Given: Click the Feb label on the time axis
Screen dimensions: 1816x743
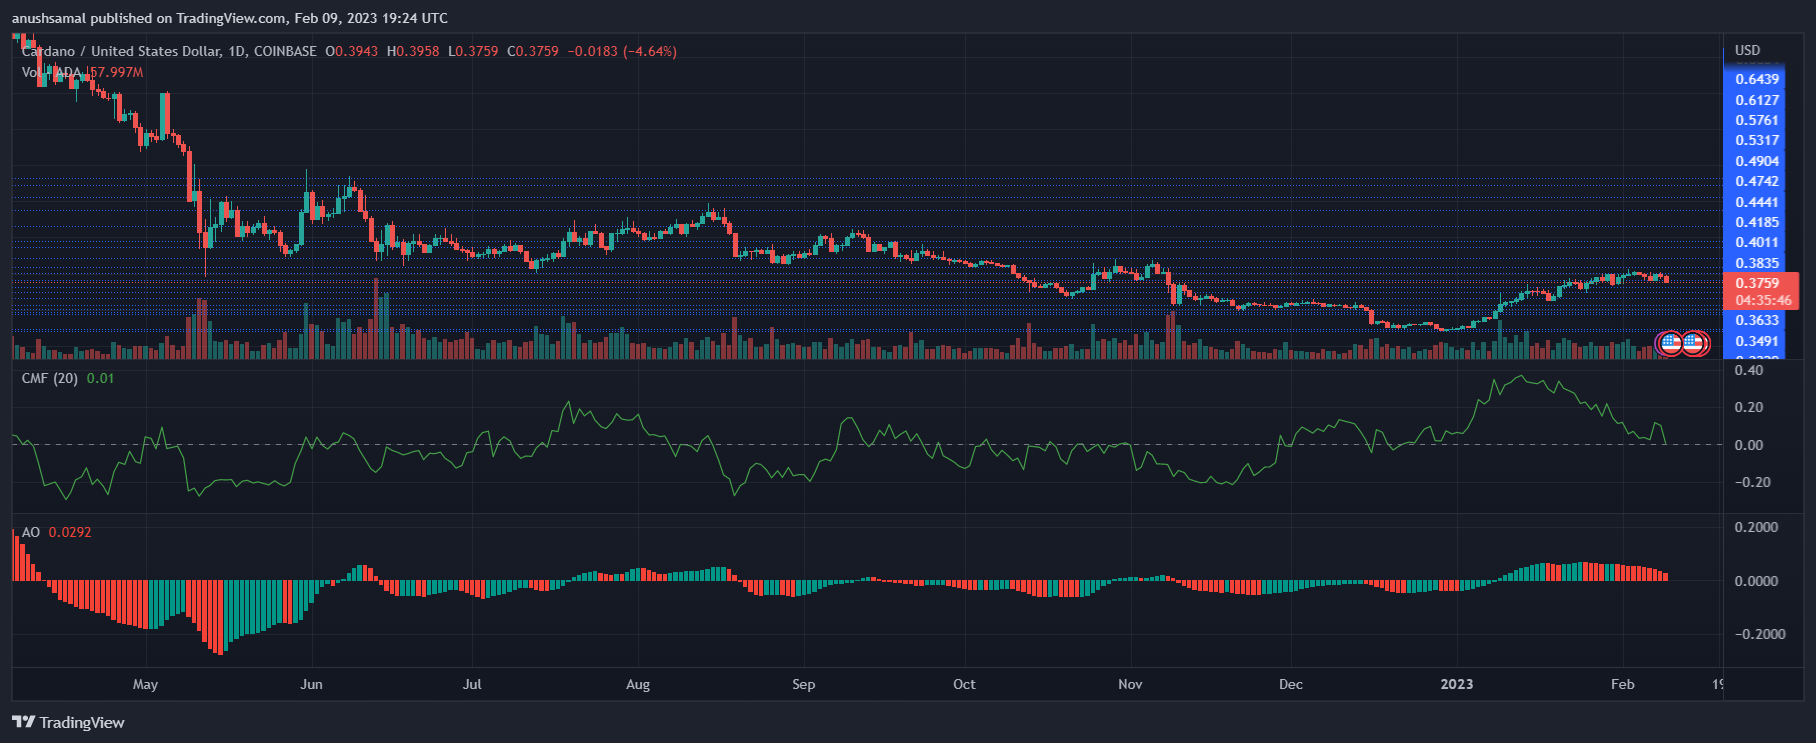Looking at the screenshot, I should 1622,684.
